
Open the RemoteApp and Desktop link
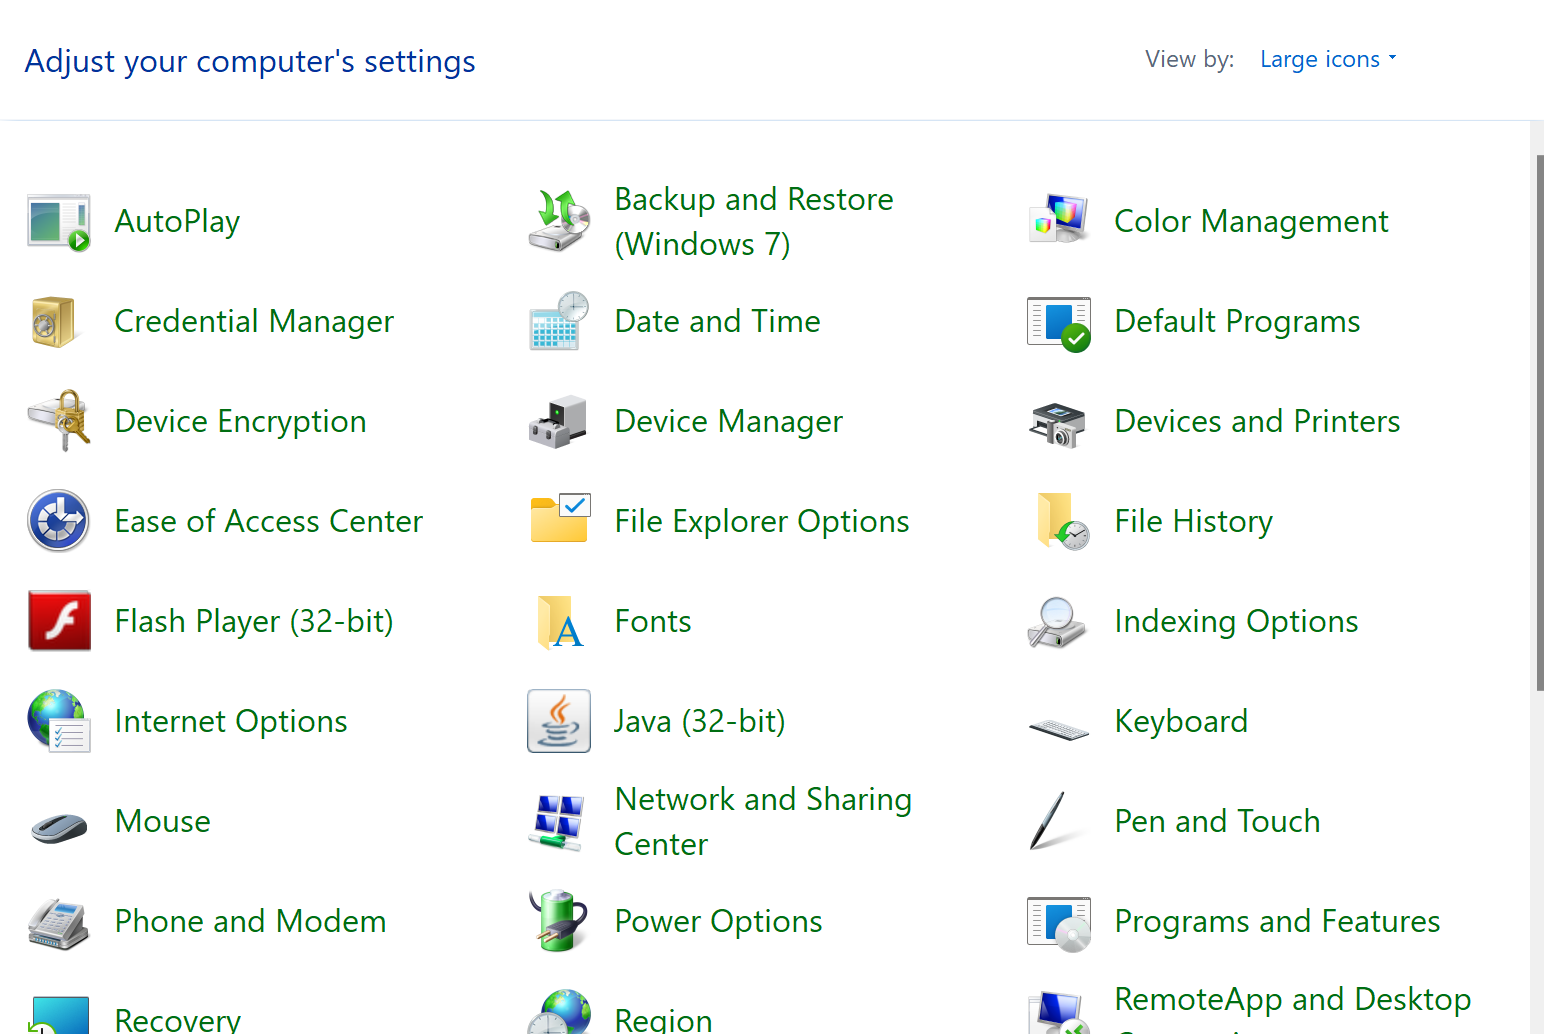[x=1292, y=1008]
